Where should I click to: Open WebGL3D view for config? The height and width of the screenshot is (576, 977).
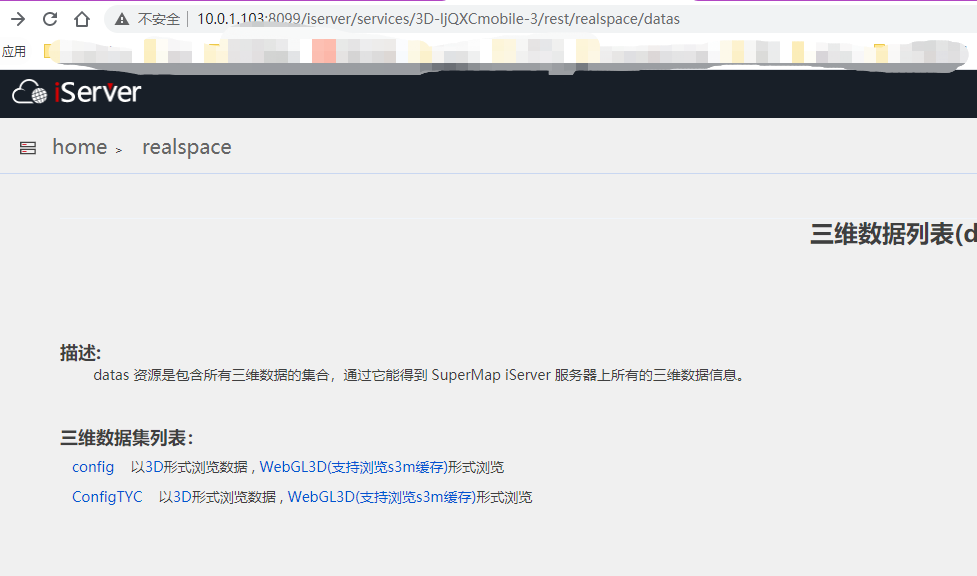tap(354, 467)
